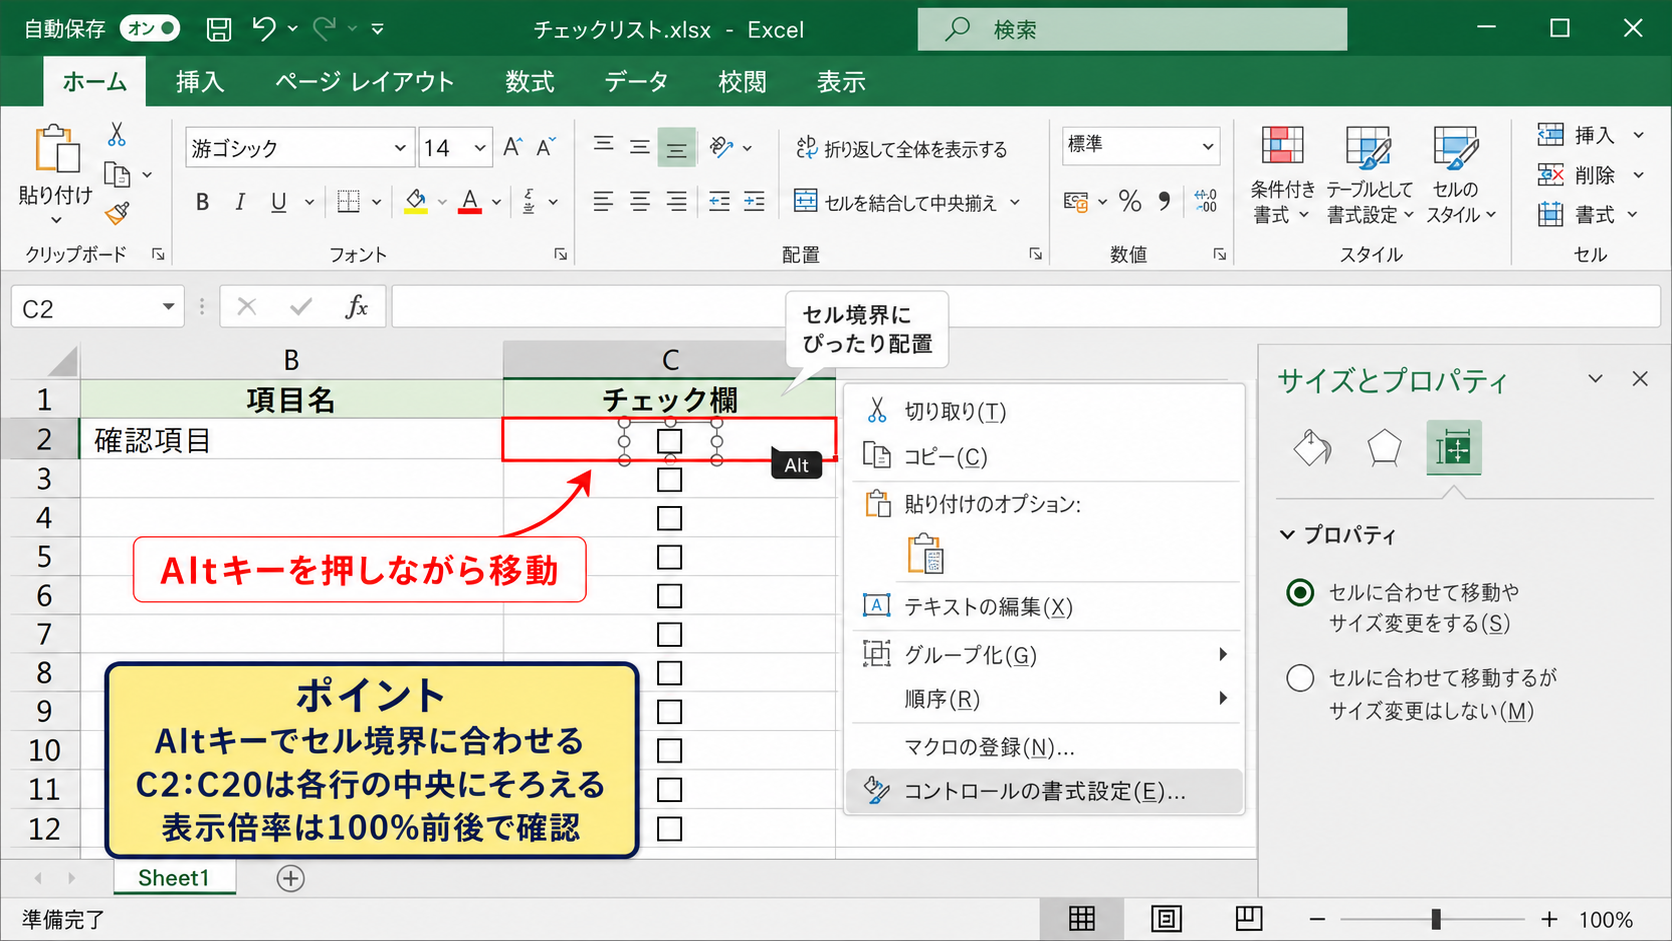Select the Size & Properties pane icon
This screenshot has height=941, width=1672.
[x=1454, y=448]
